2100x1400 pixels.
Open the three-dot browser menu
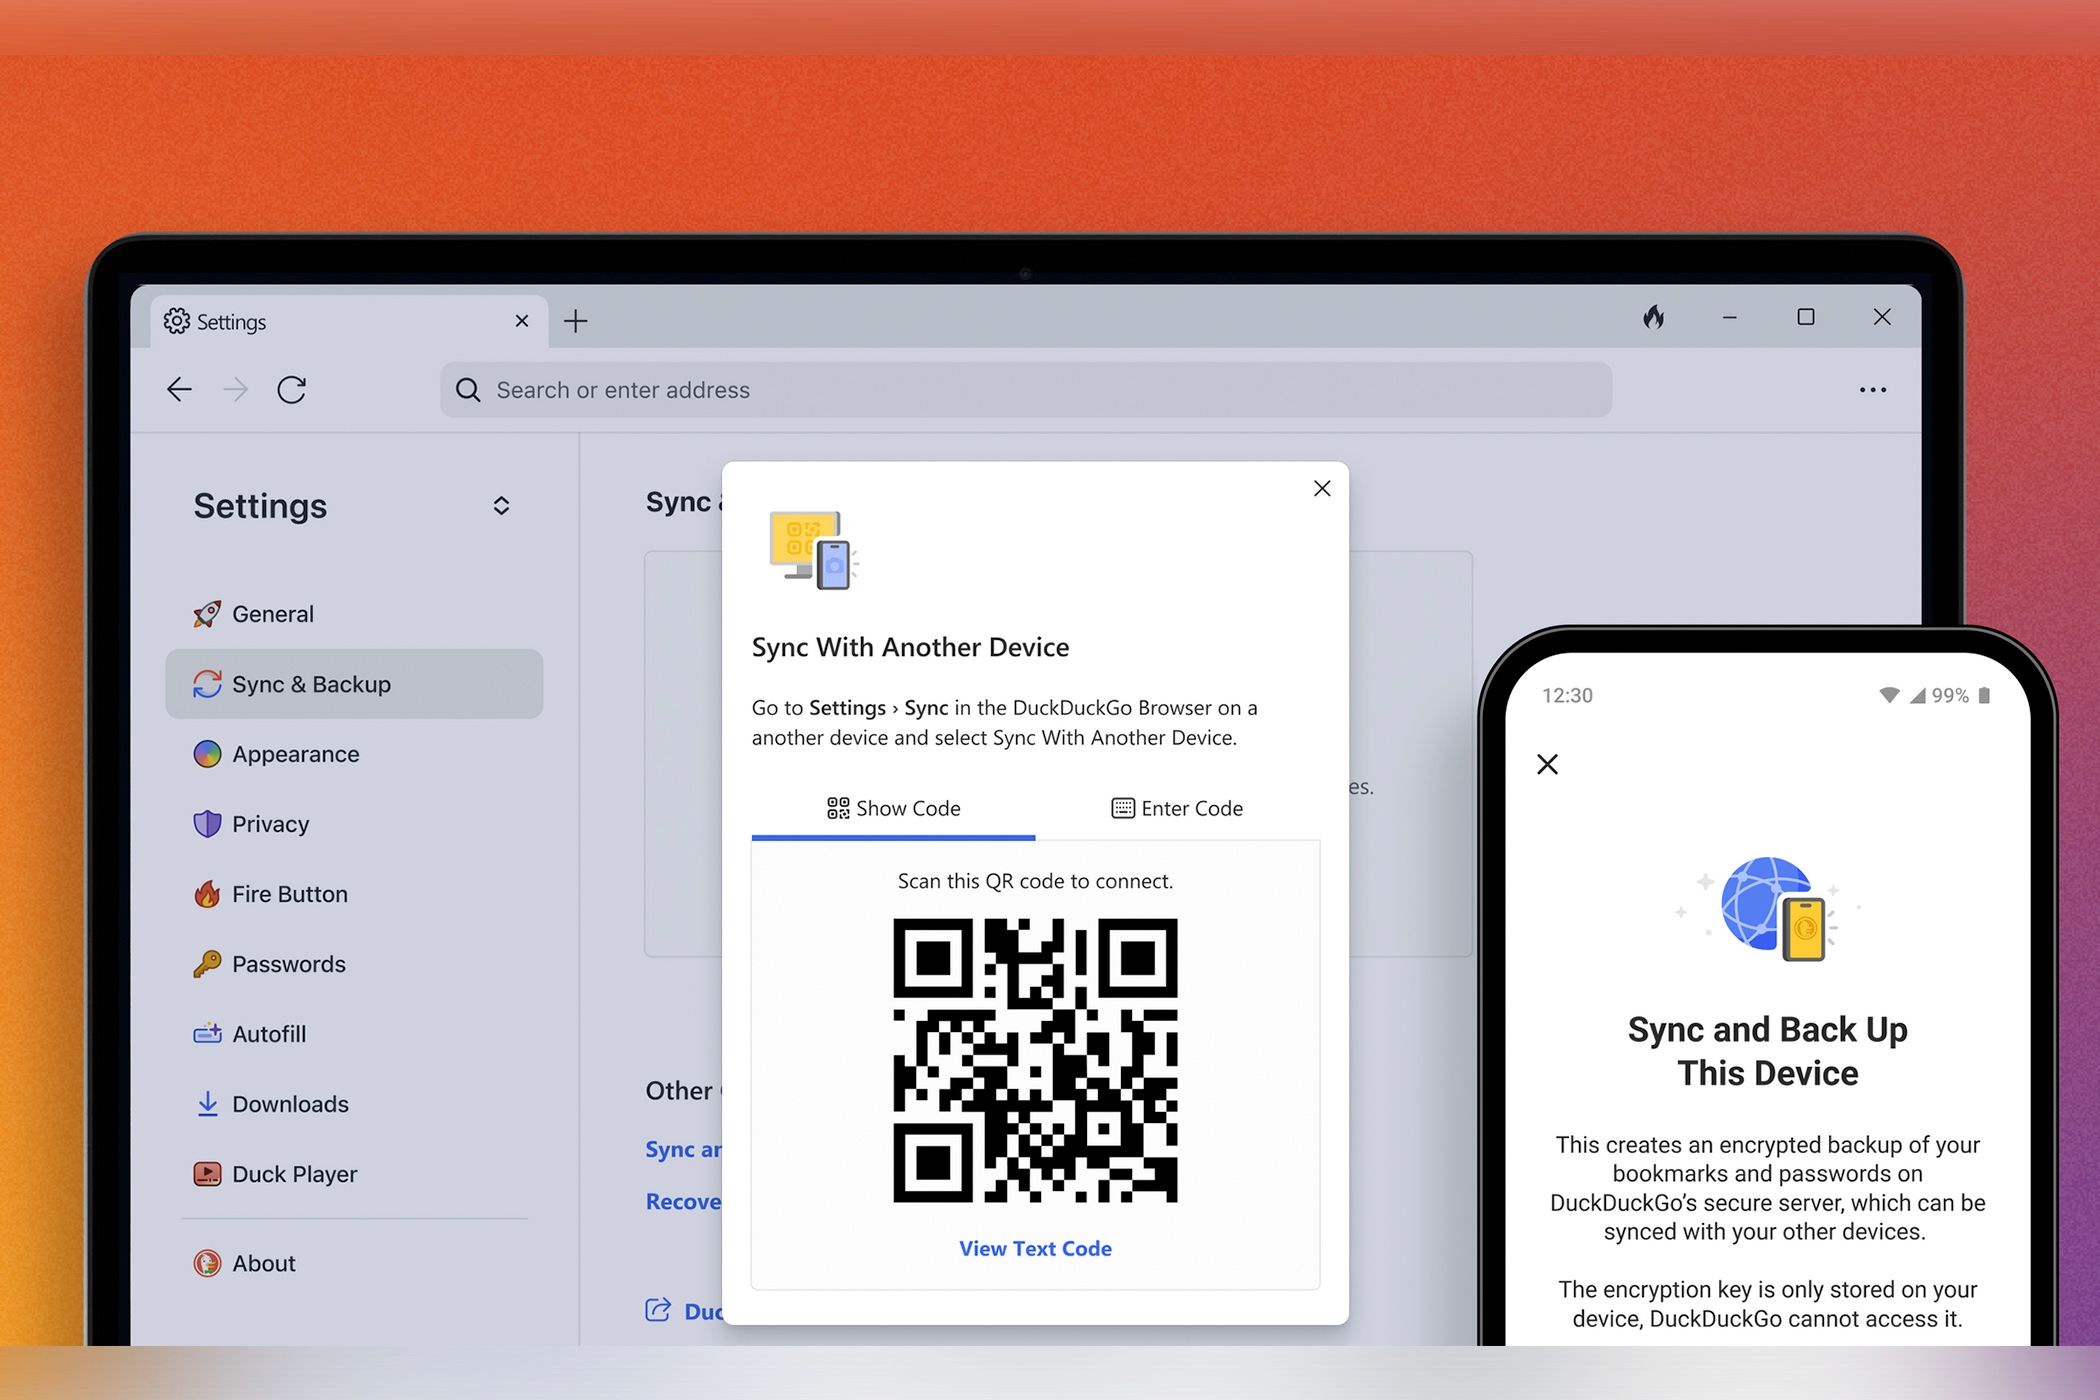point(1872,390)
